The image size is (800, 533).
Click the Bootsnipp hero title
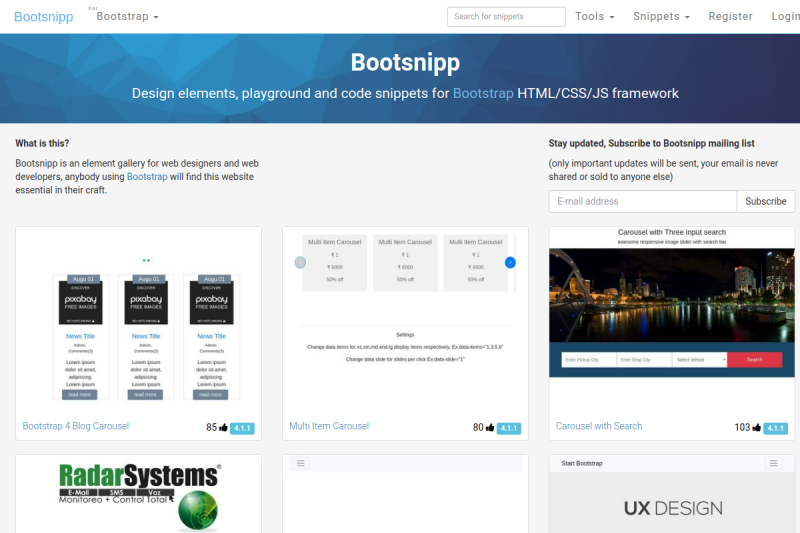[x=405, y=62]
